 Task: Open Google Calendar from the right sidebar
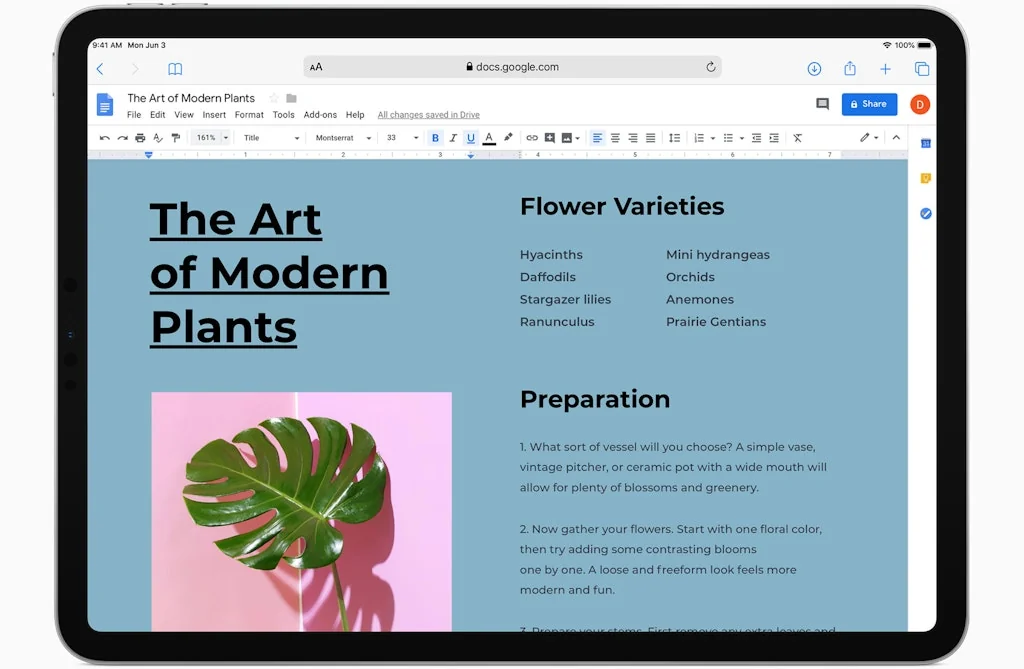(923, 143)
